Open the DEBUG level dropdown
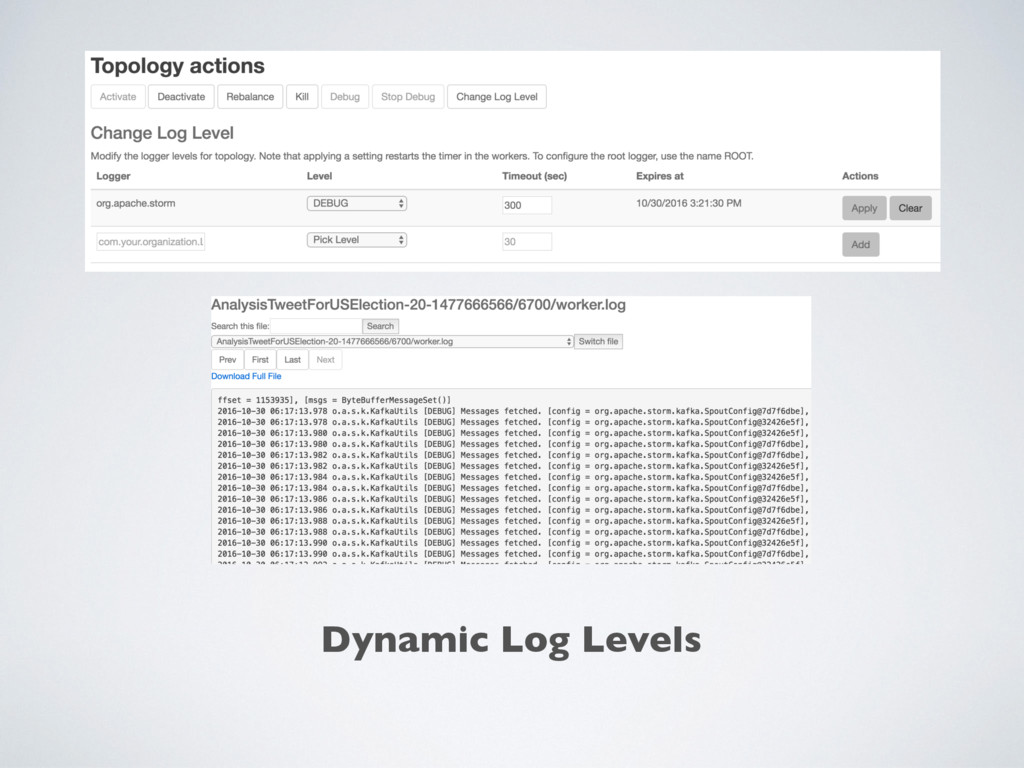 coord(356,203)
